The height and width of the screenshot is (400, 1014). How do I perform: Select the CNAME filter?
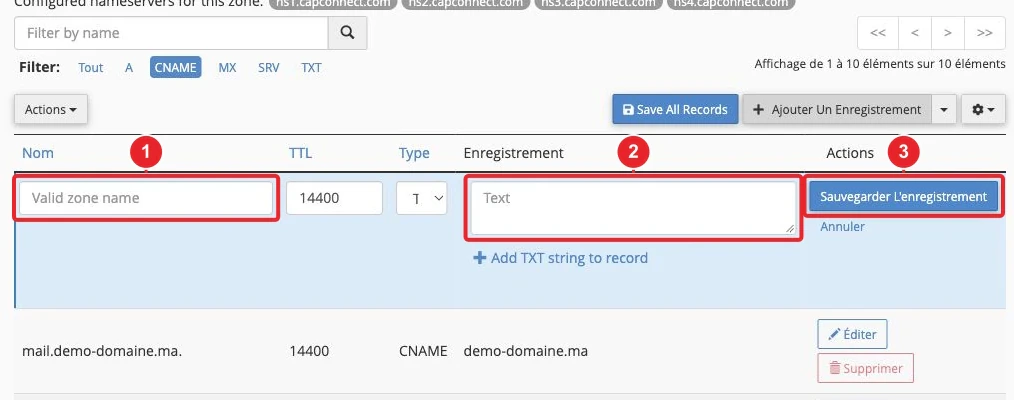[176, 67]
